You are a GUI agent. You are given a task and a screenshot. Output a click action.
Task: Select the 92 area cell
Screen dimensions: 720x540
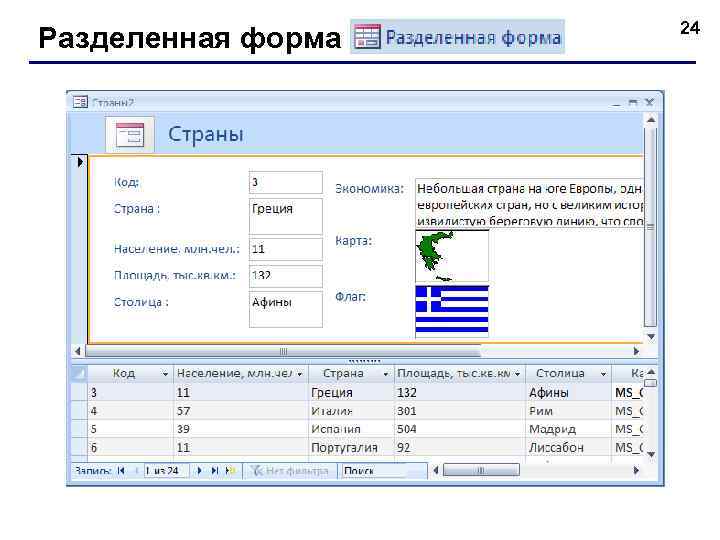tap(460, 448)
